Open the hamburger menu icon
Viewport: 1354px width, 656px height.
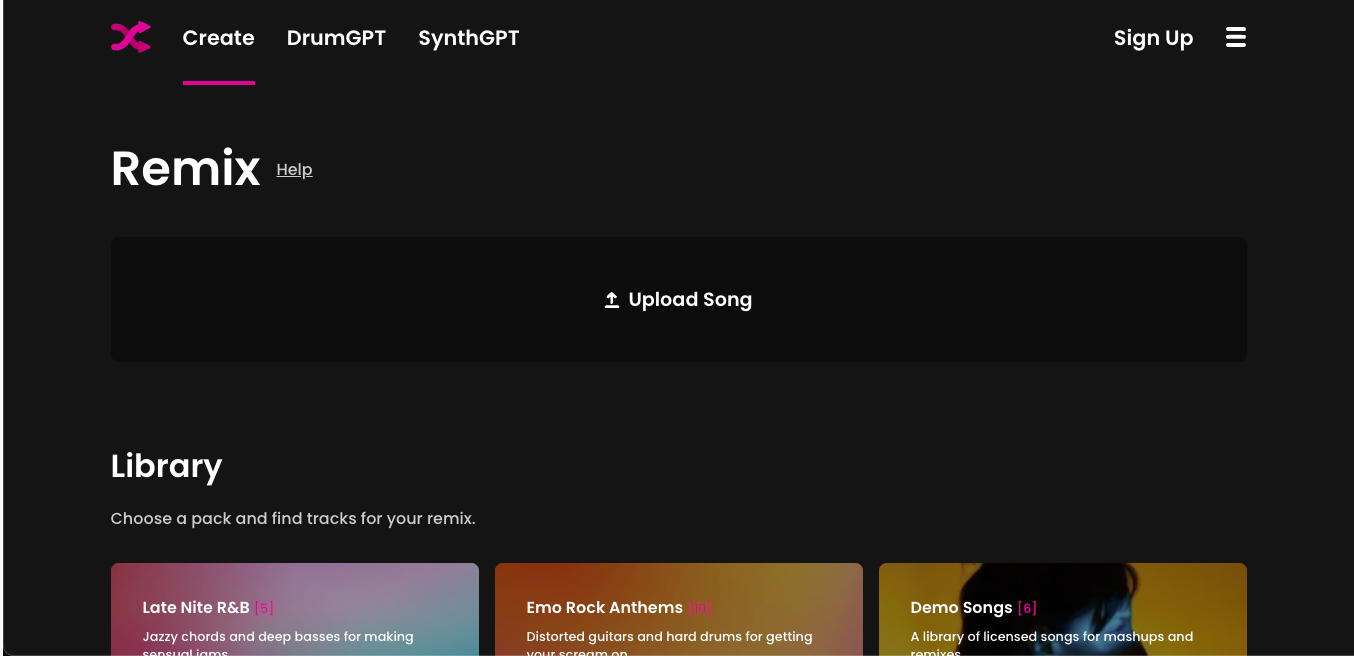point(1236,38)
